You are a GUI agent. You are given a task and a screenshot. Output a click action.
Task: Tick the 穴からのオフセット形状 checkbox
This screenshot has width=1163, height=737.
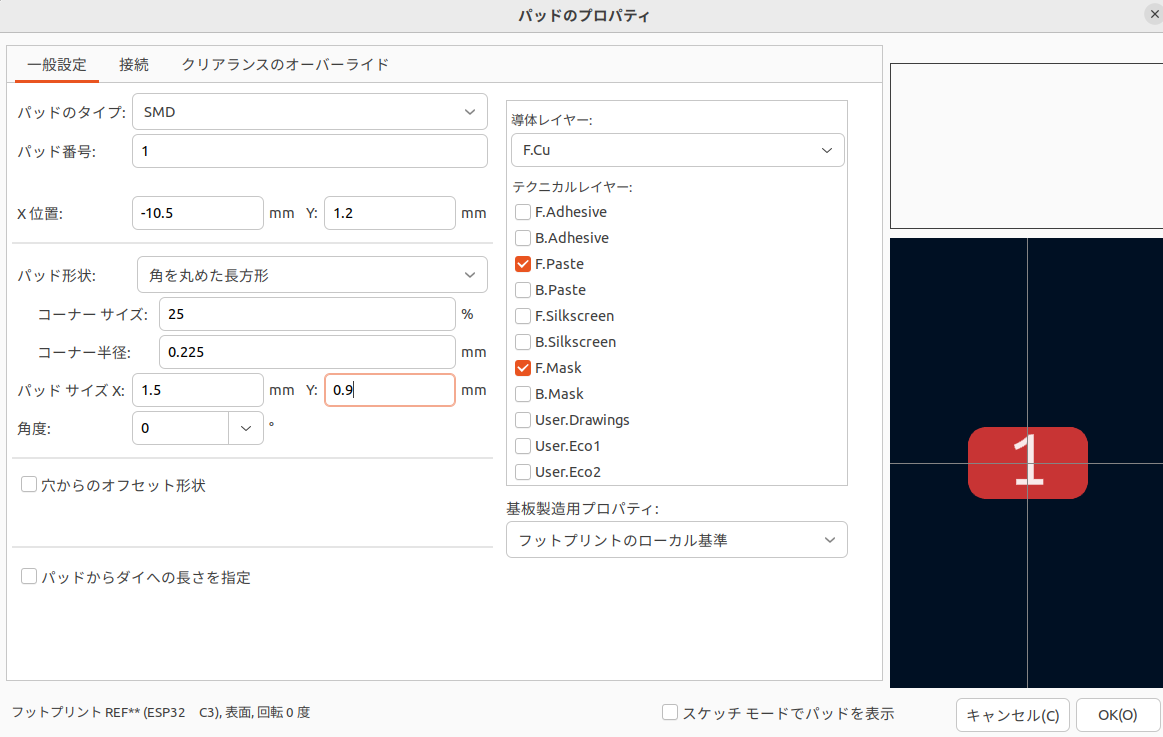(29, 485)
